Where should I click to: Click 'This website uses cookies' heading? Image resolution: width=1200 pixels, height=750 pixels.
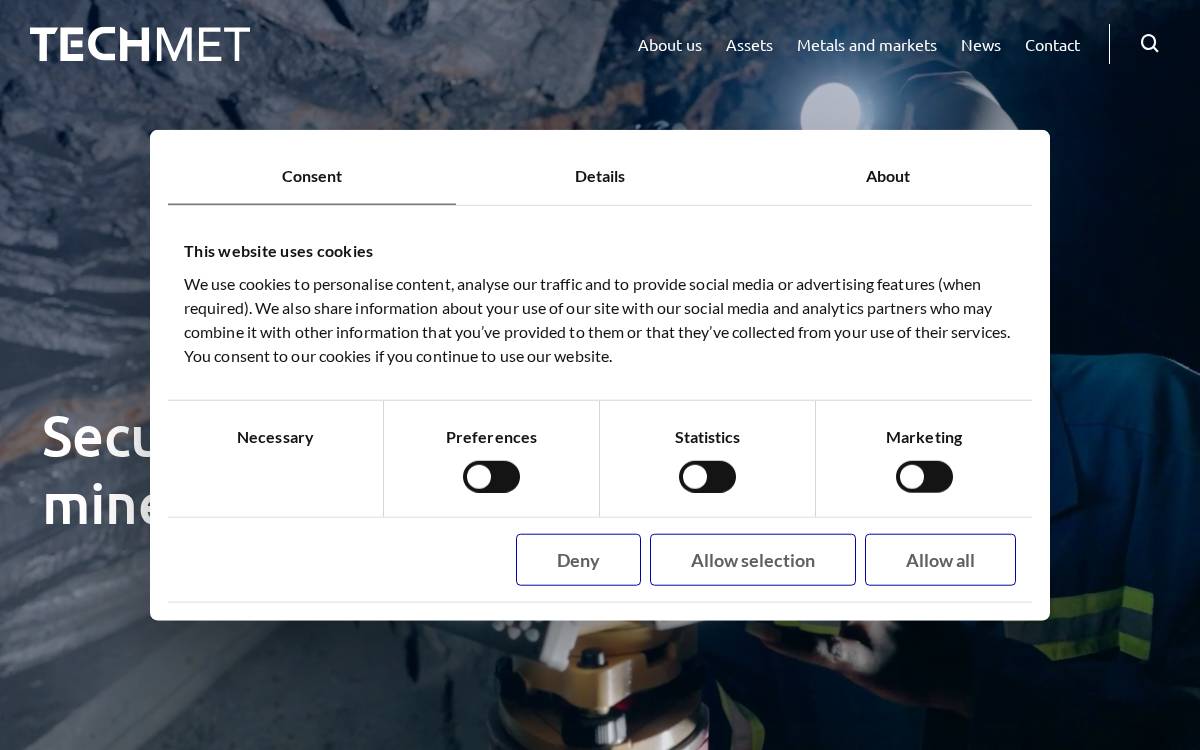278,251
